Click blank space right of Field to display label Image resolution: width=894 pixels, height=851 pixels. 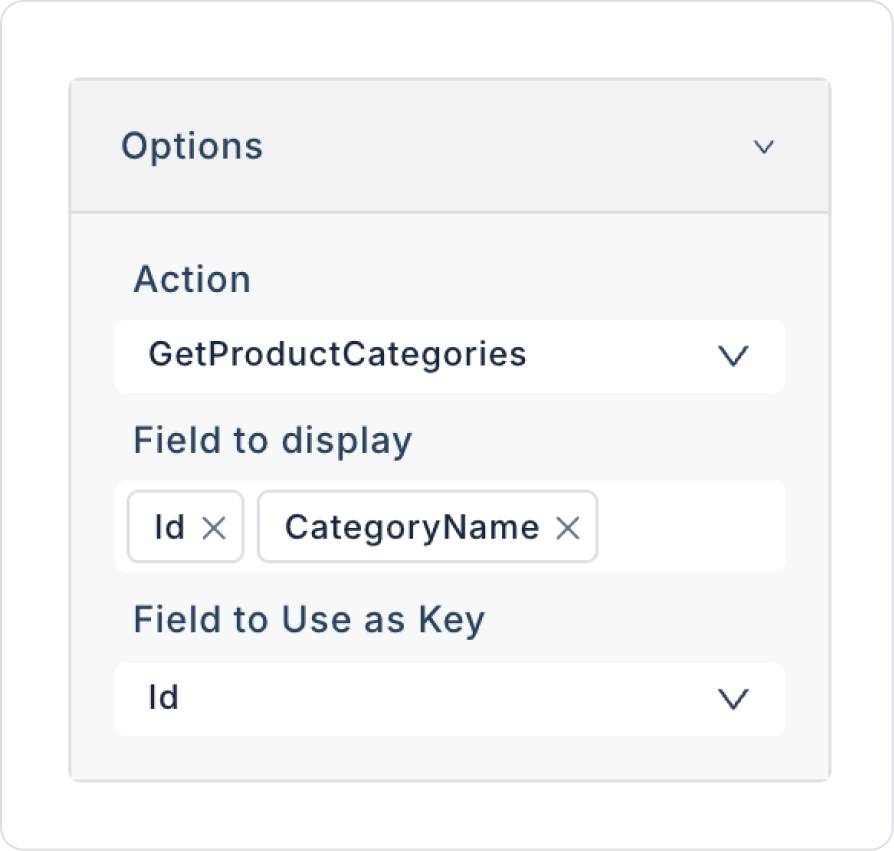pyautogui.click(x=600, y=441)
